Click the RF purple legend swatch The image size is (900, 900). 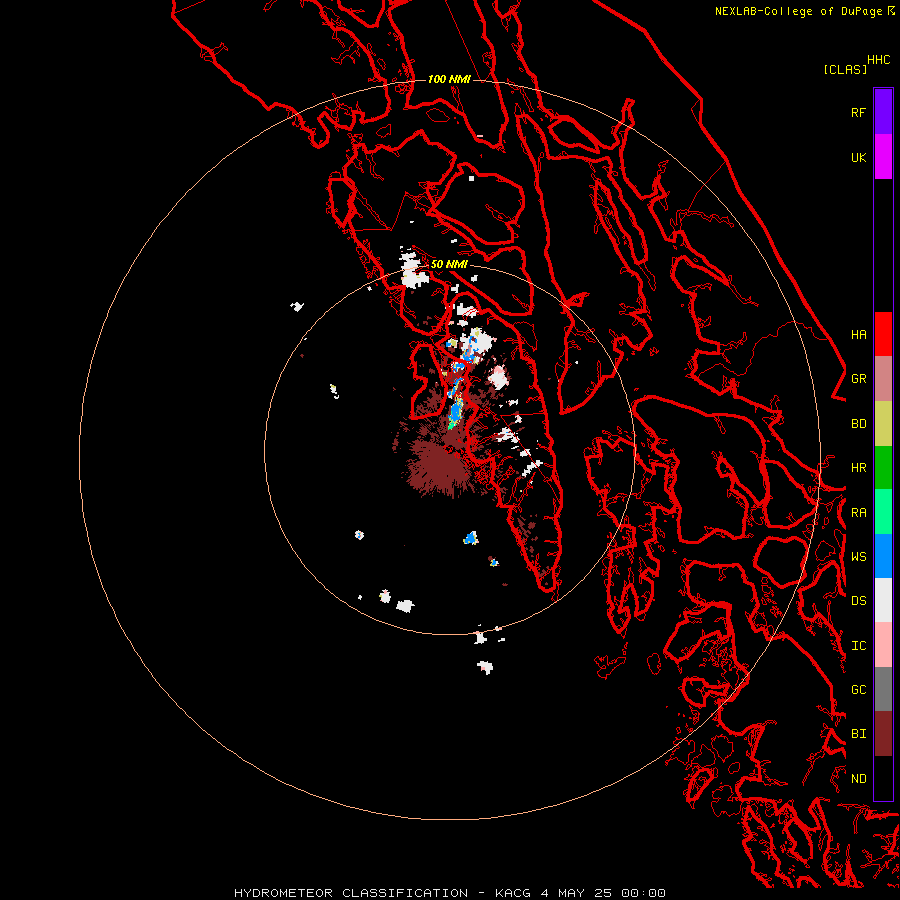coord(883,112)
